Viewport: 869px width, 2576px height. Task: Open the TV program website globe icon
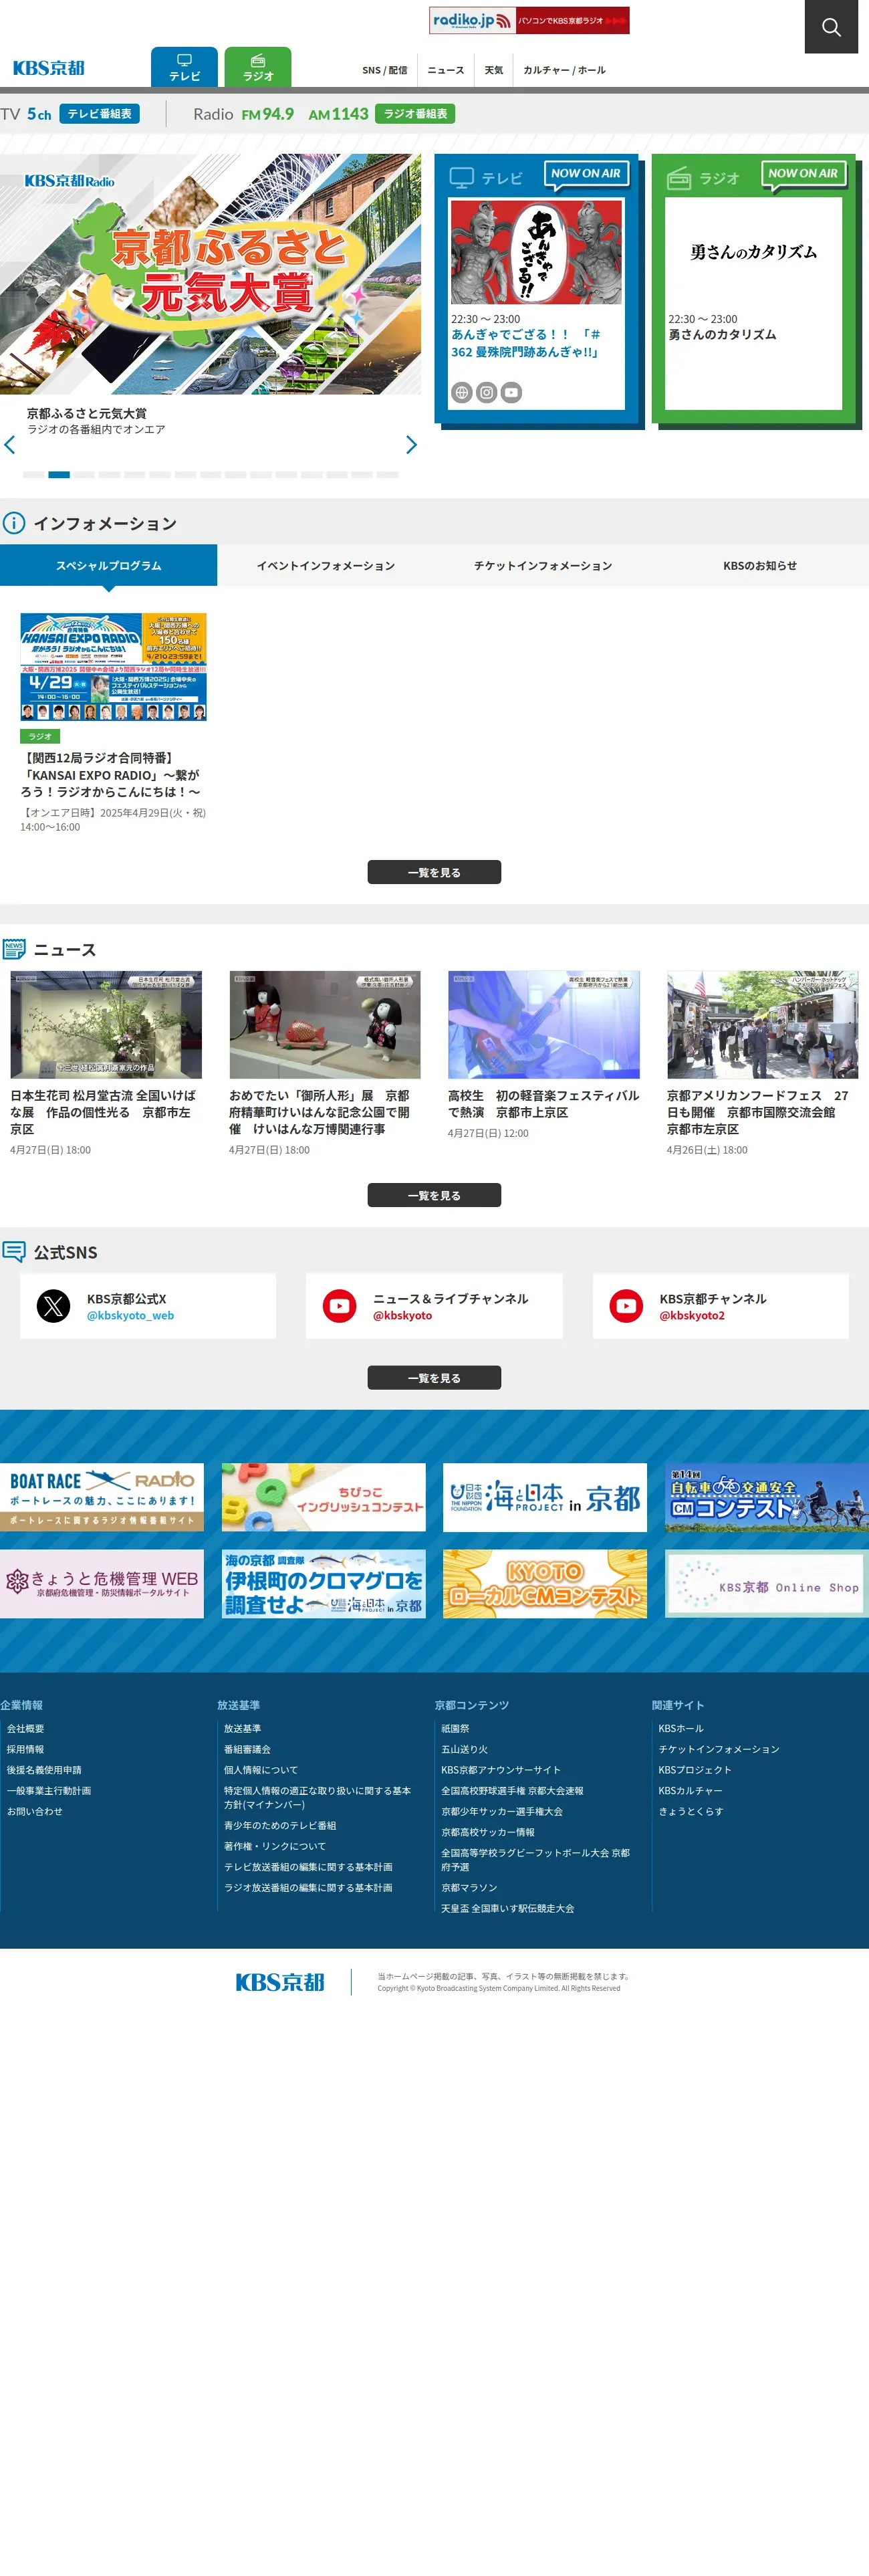pos(461,393)
